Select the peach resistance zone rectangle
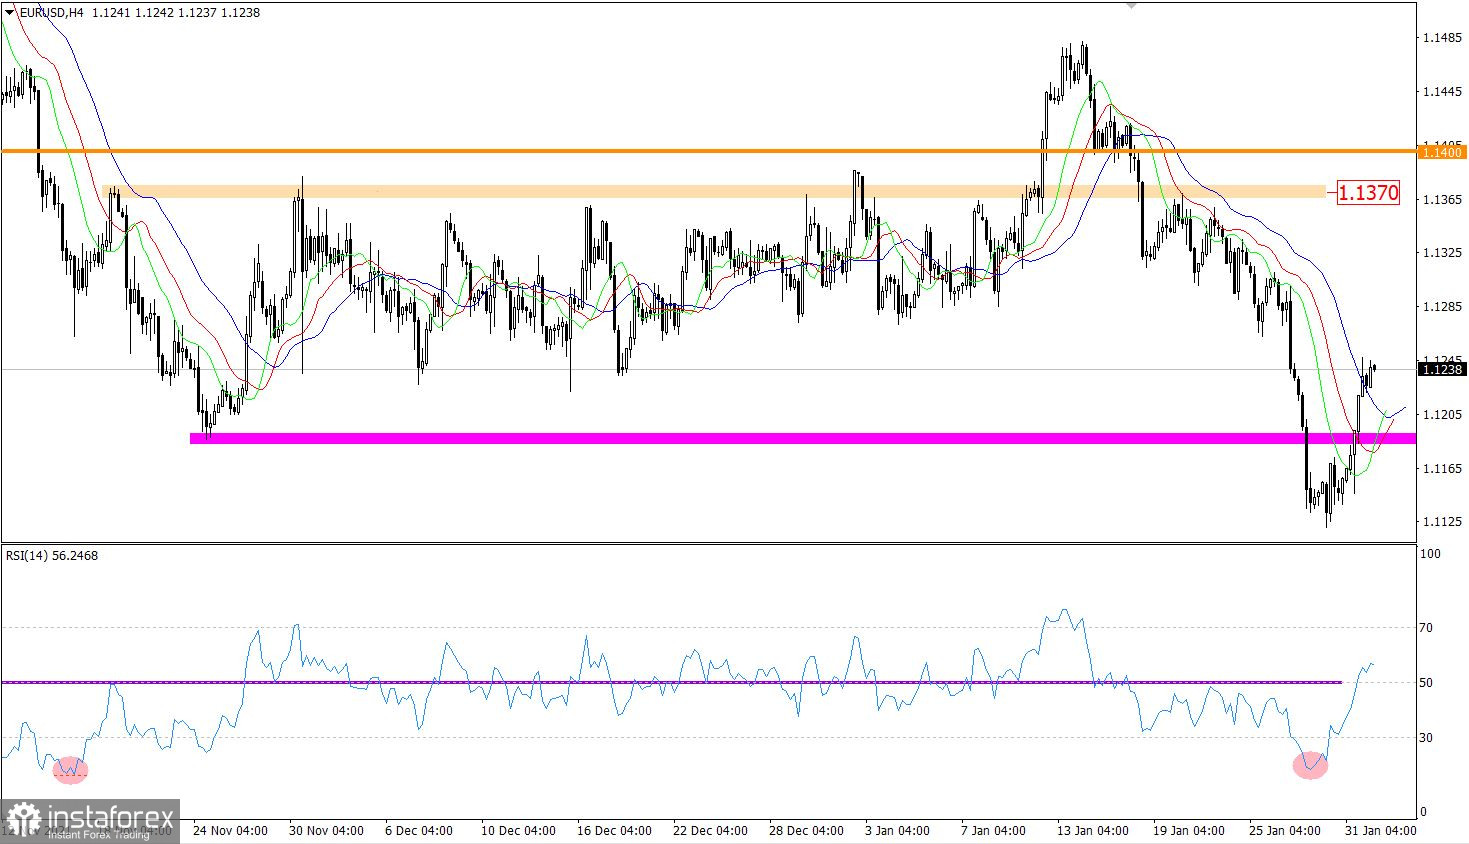Image resolution: width=1469 pixels, height=844 pixels. (714, 191)
